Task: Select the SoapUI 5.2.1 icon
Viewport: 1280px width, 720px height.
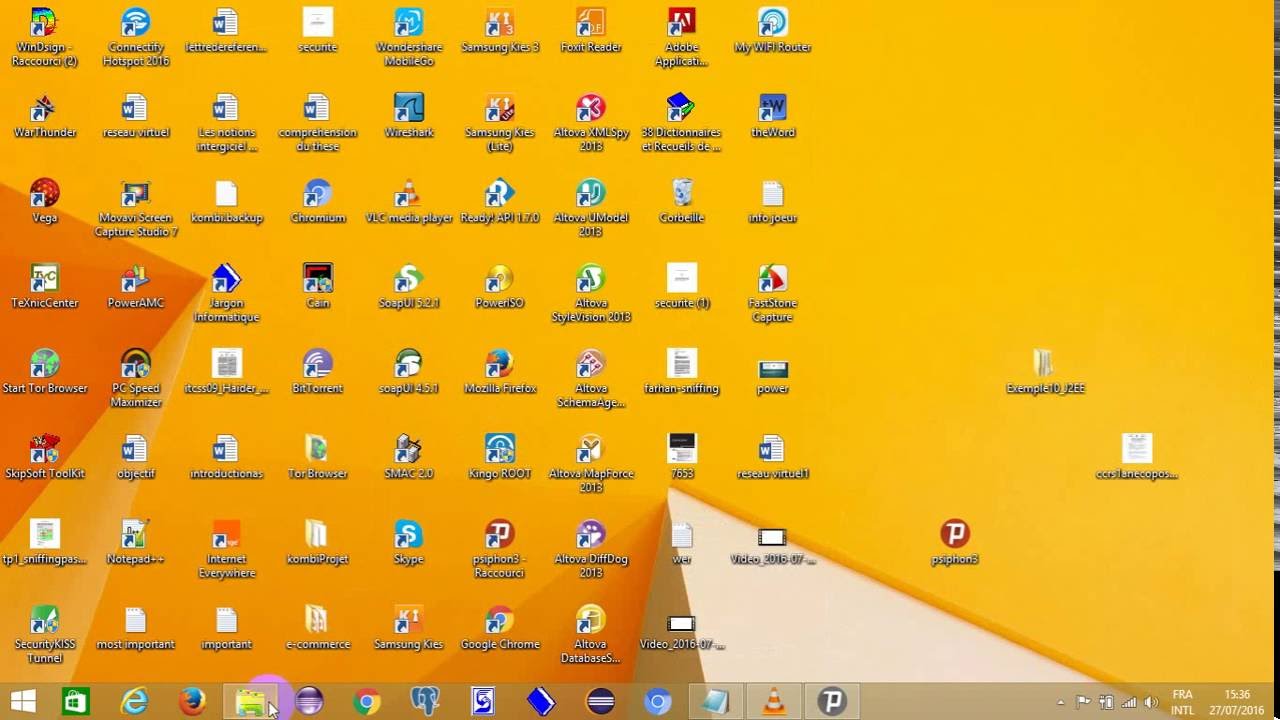Action: tap(408, 285)
